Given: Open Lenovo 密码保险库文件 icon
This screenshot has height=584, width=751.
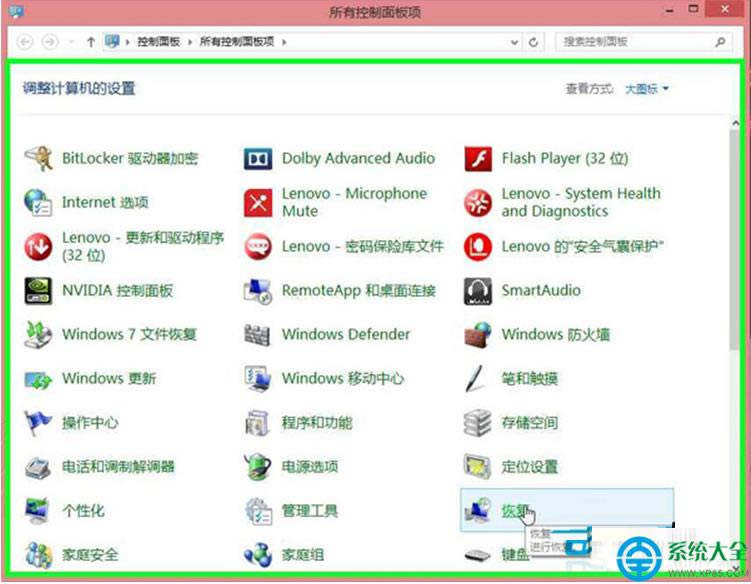Looking at the screenshot, I should [258, 247].
